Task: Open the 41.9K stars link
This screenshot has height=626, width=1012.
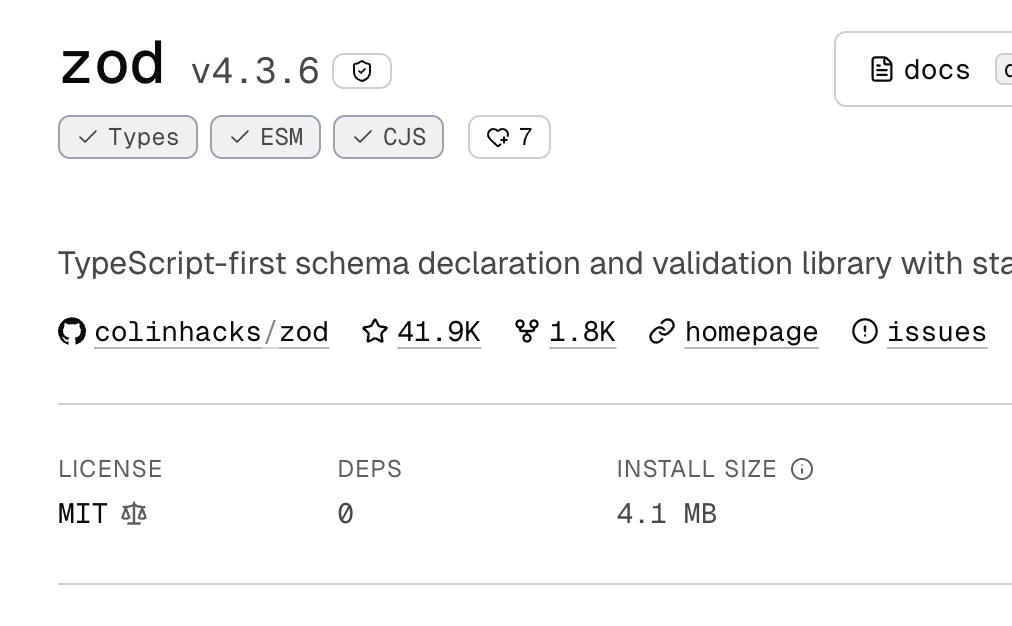Action: click(439, 332)
